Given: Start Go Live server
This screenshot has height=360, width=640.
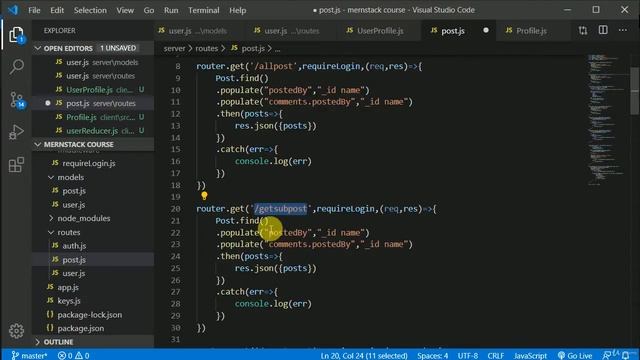Looking at the screenshot, I should tap(575, 356).
